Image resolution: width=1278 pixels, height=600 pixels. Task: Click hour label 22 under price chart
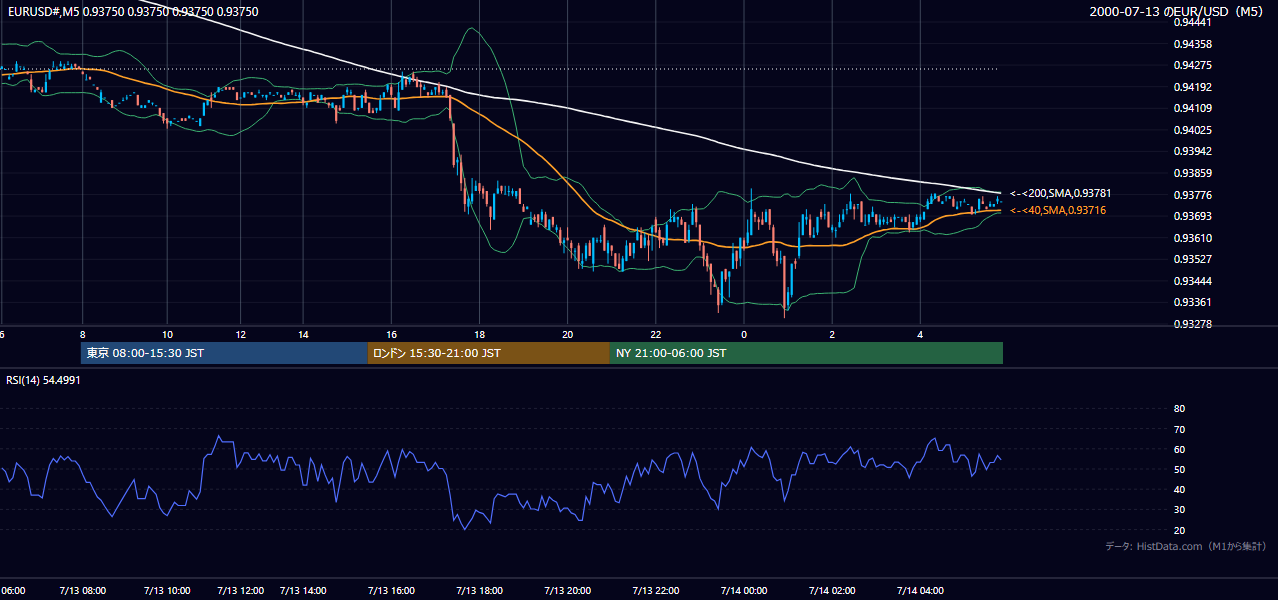point(655,334)
